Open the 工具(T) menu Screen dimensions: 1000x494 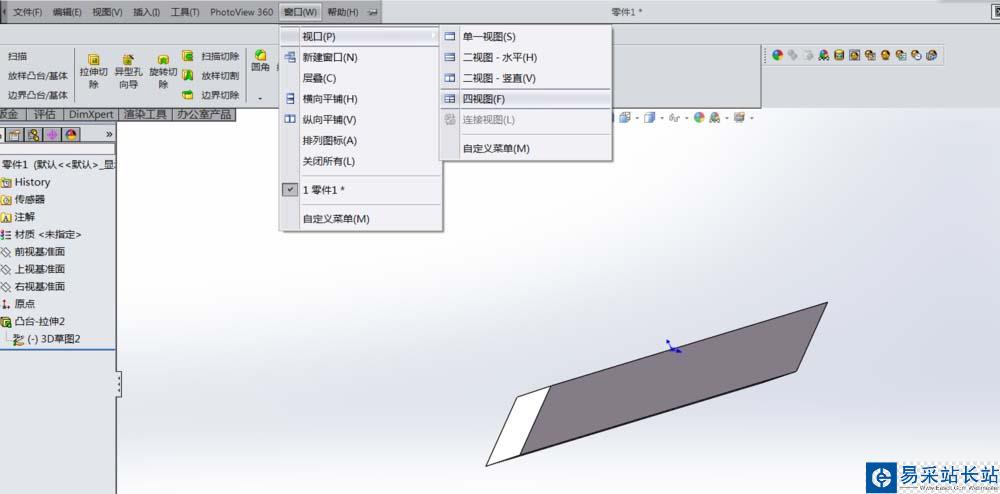185,12
